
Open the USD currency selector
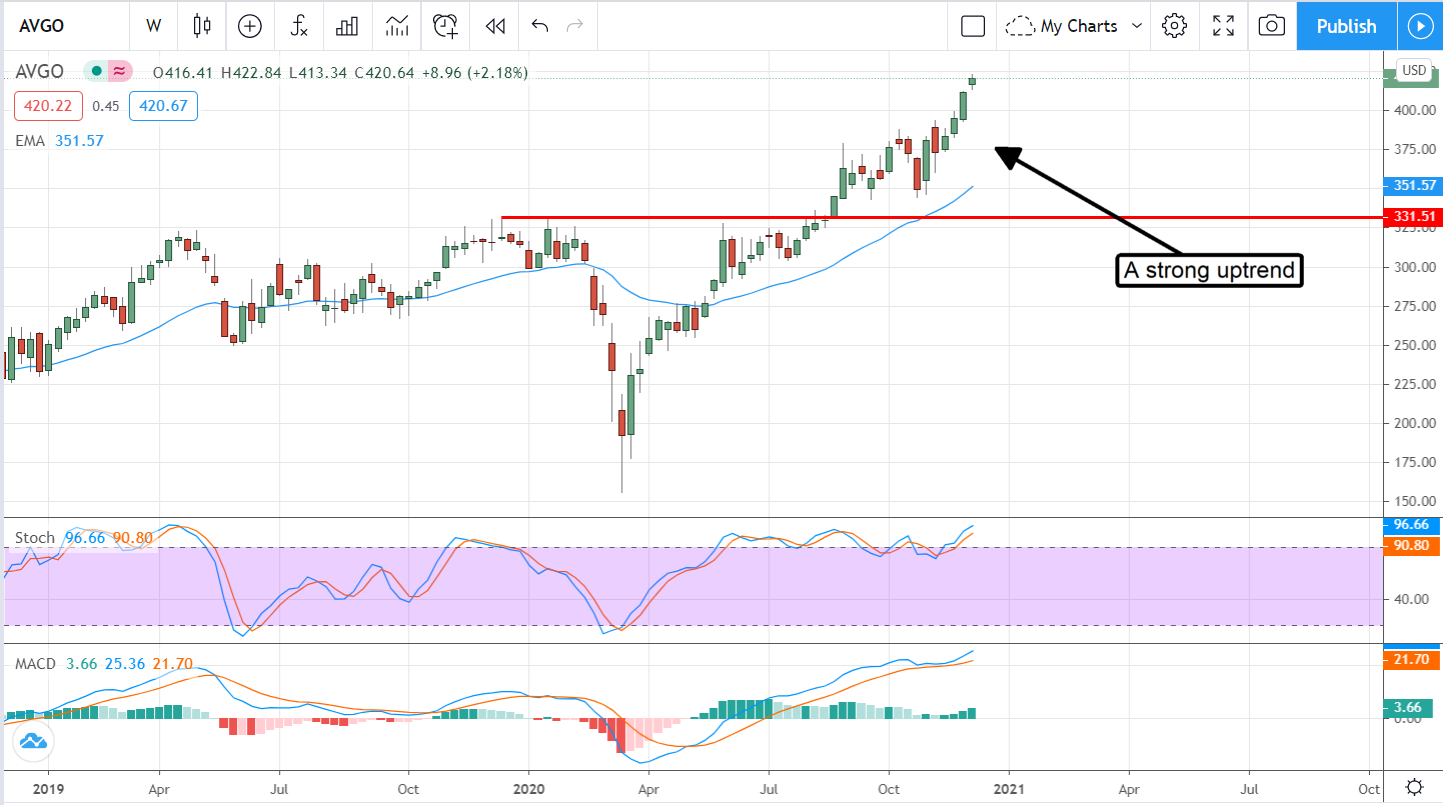pyautogui.click(x=1414, y=70)
